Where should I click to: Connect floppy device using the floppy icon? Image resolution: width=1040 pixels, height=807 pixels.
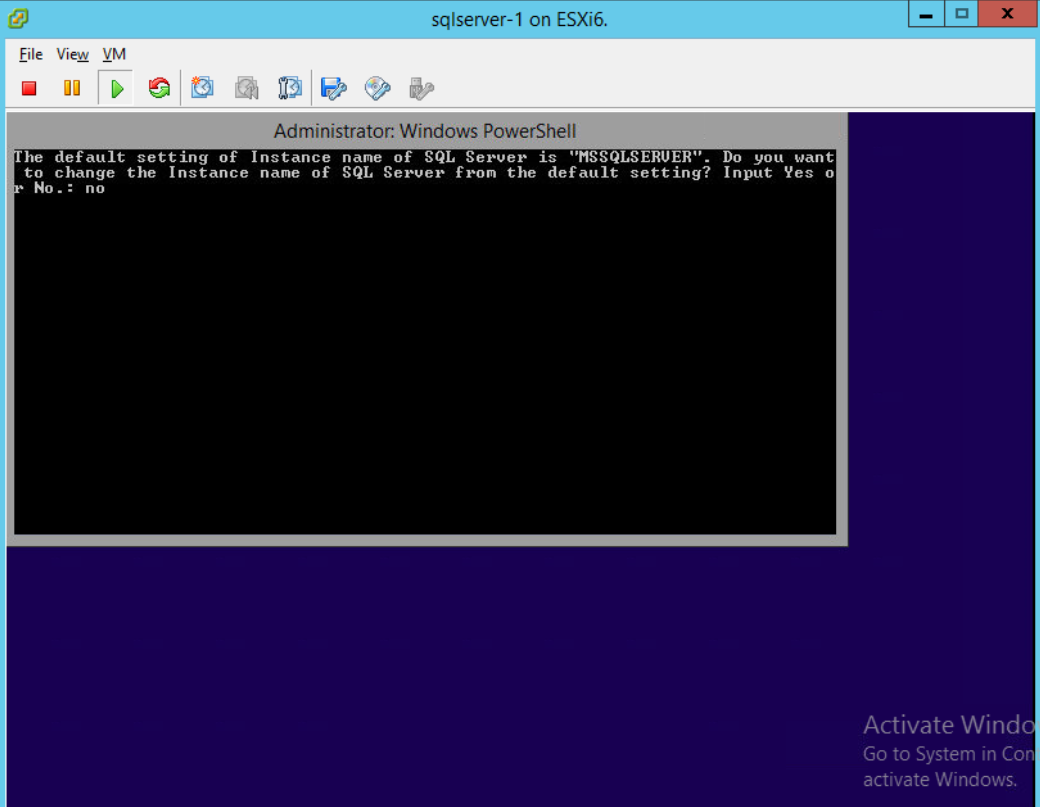334,88
